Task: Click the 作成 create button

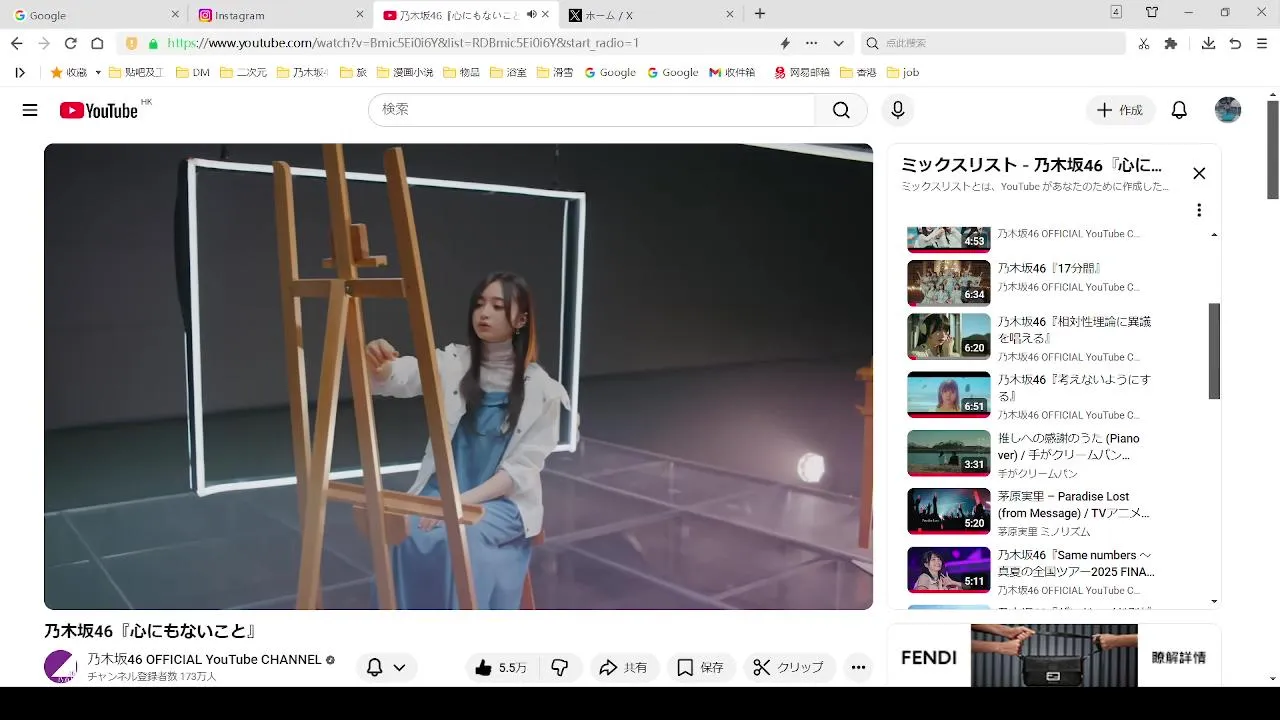Action: pos(1120,110)
